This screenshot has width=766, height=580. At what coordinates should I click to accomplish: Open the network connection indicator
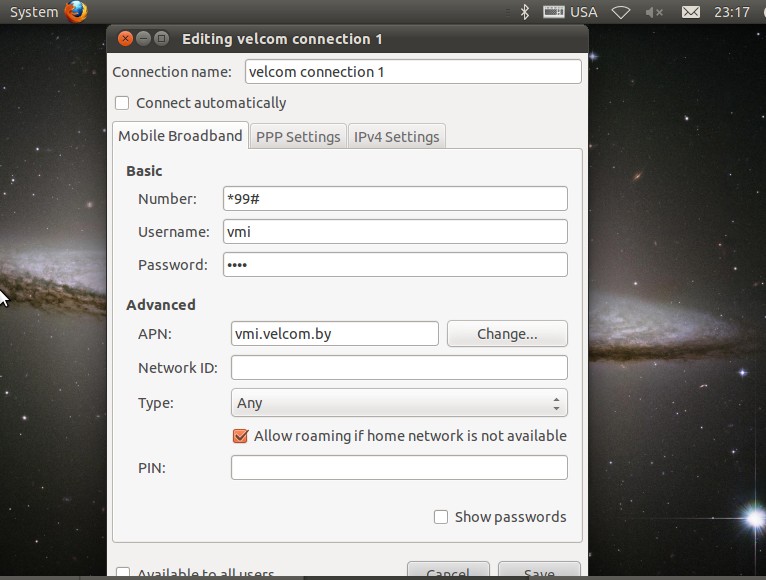(621, 12)
